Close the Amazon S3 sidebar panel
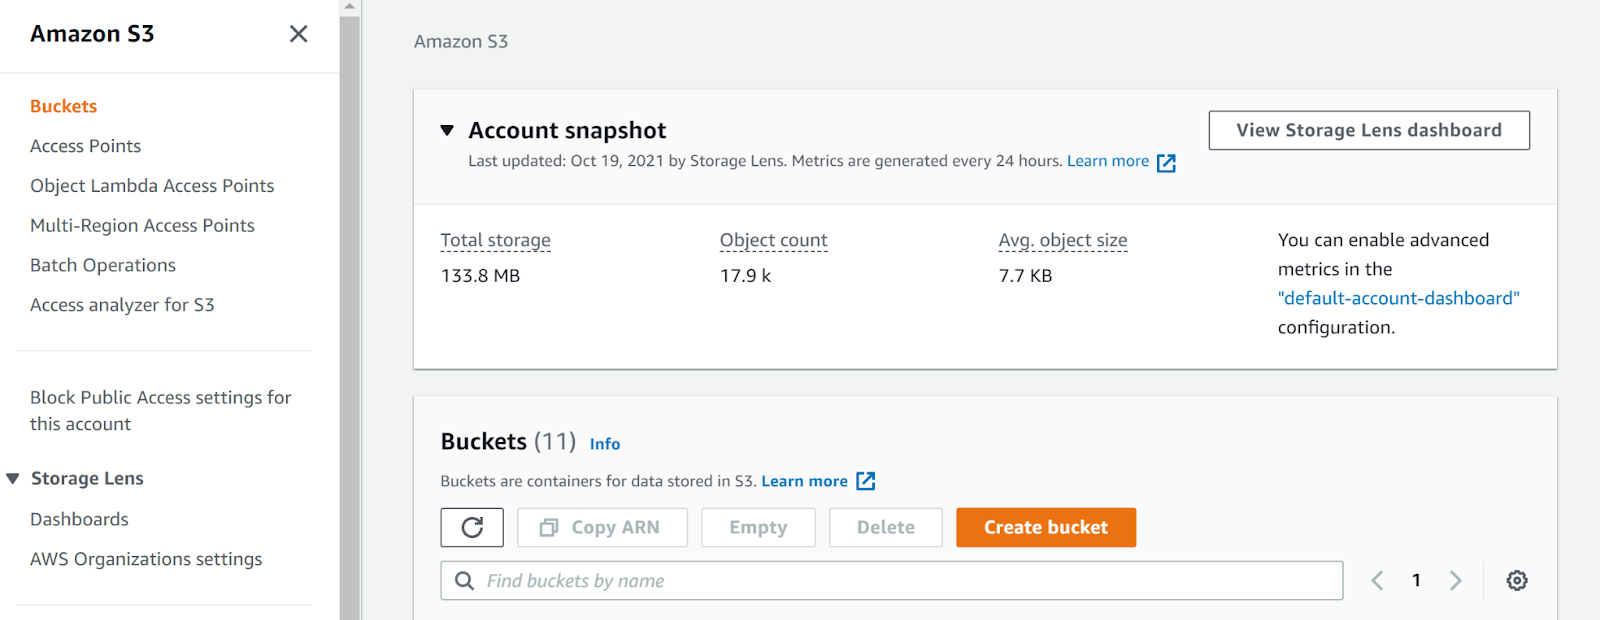The image size is (1600, 620). pyautogui.click(x=298, y=34)
